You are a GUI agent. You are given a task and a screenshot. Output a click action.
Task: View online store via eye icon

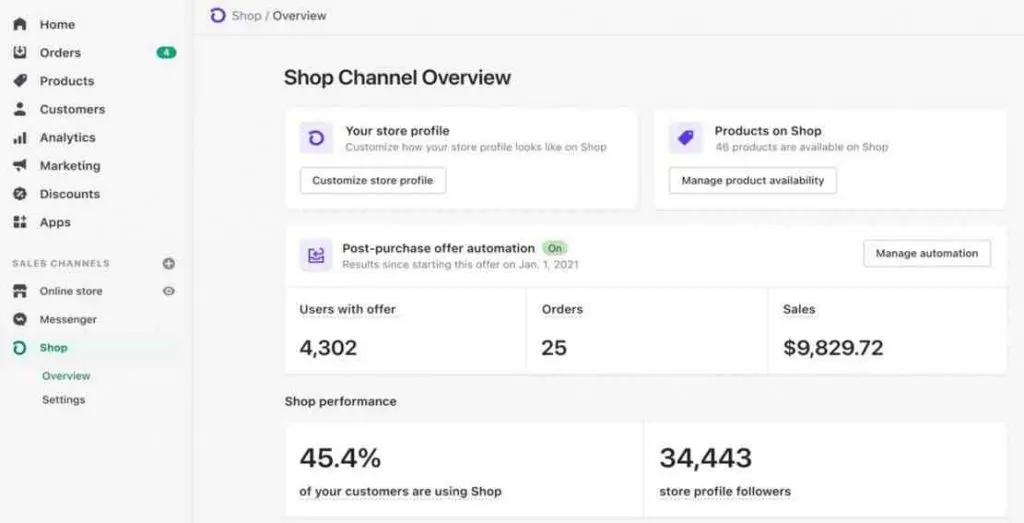(168, 291)
